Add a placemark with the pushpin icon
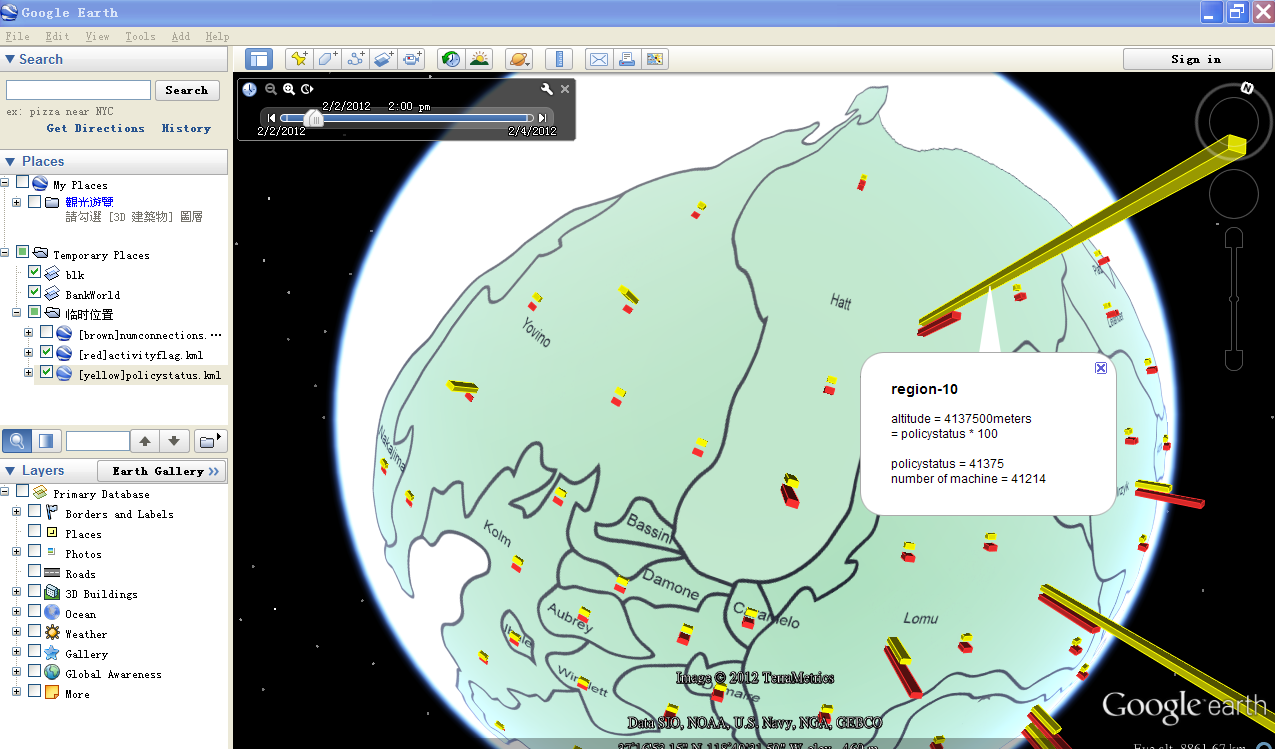Screen dimensions: 1275x749 point(298,59)
